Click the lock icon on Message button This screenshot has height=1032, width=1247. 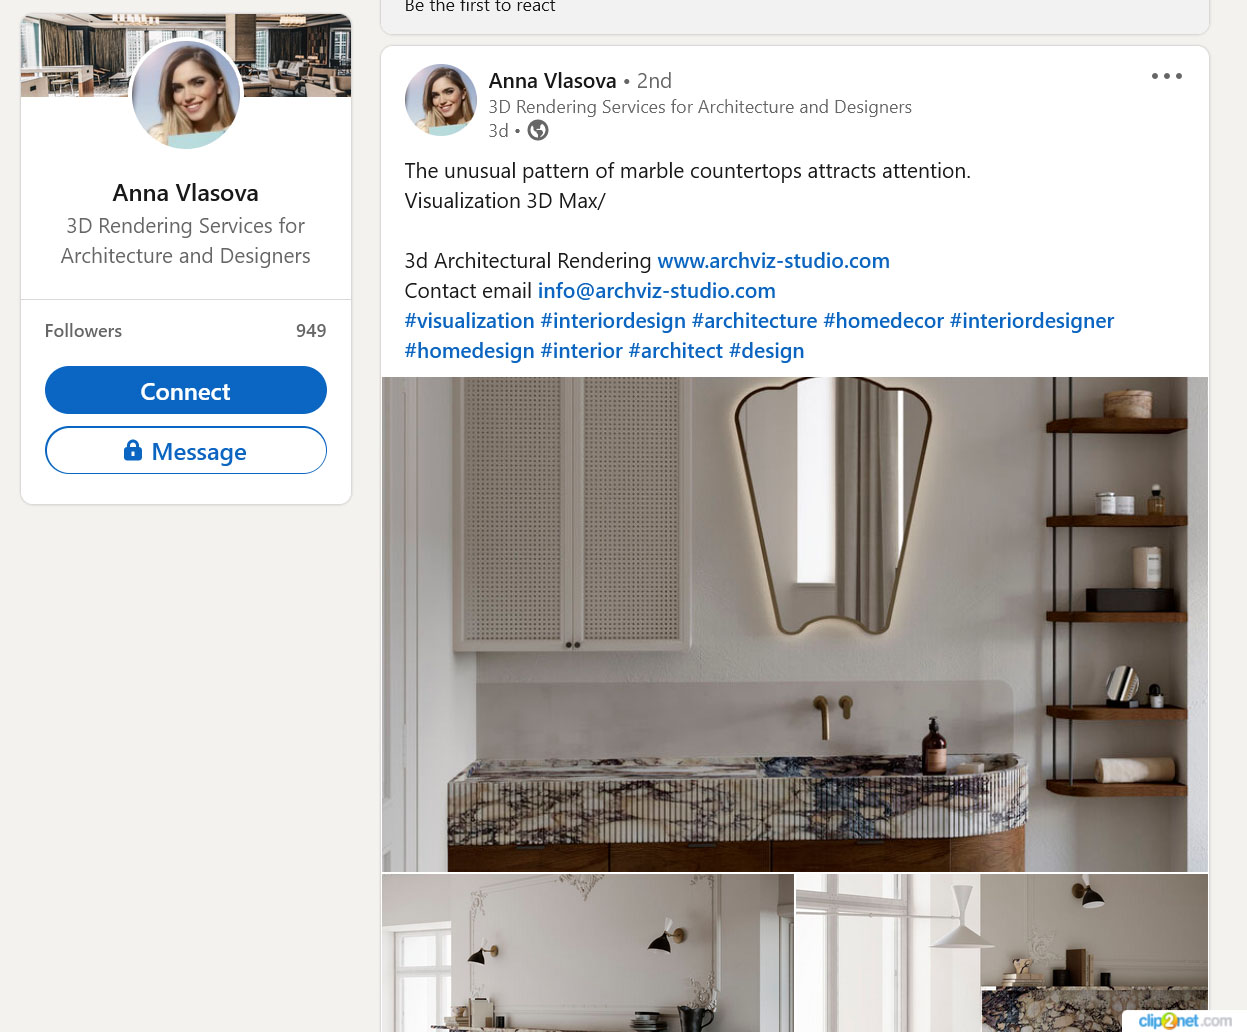click(x=133, y=450)
